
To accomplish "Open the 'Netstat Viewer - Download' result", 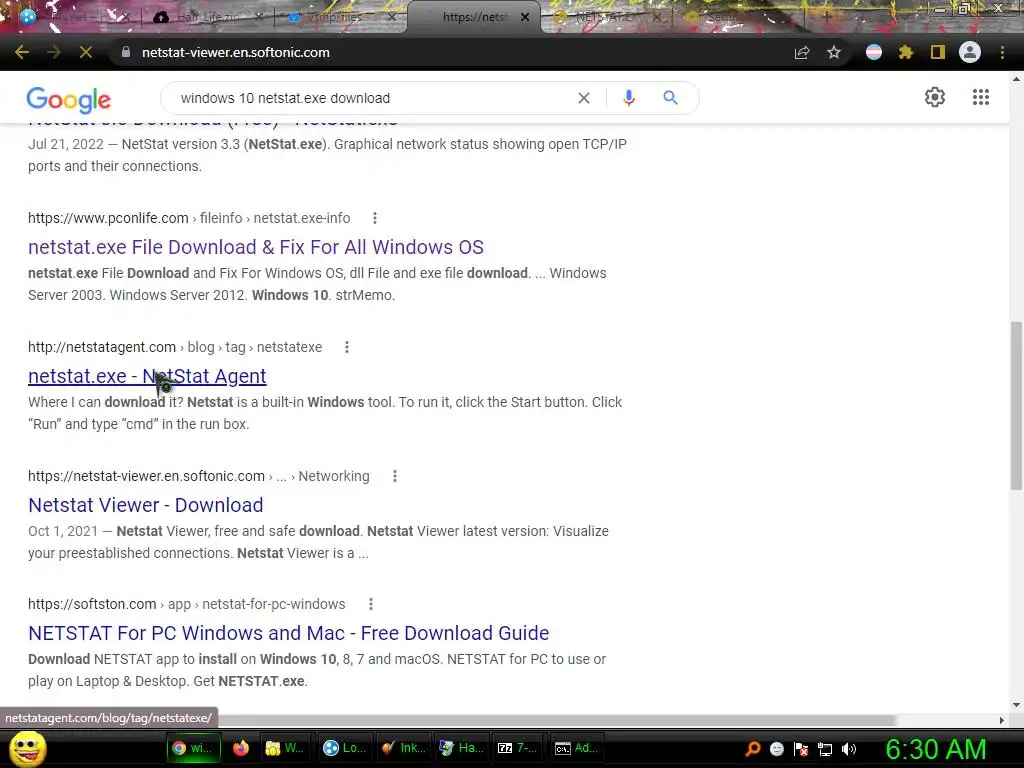I will point(146,505).
